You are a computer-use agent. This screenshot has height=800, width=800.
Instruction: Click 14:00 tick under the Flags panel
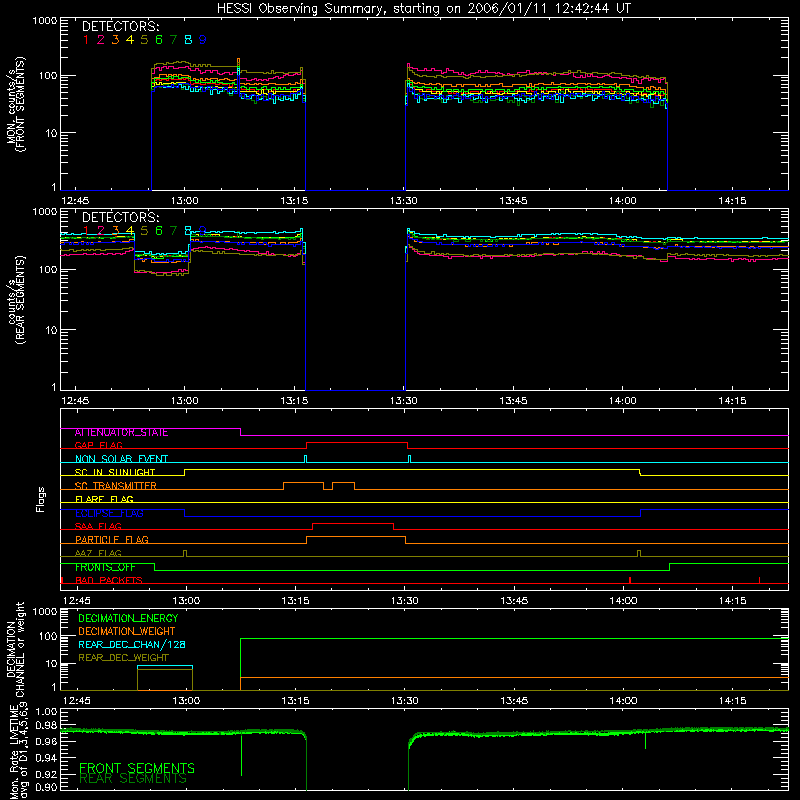point(623,601)
